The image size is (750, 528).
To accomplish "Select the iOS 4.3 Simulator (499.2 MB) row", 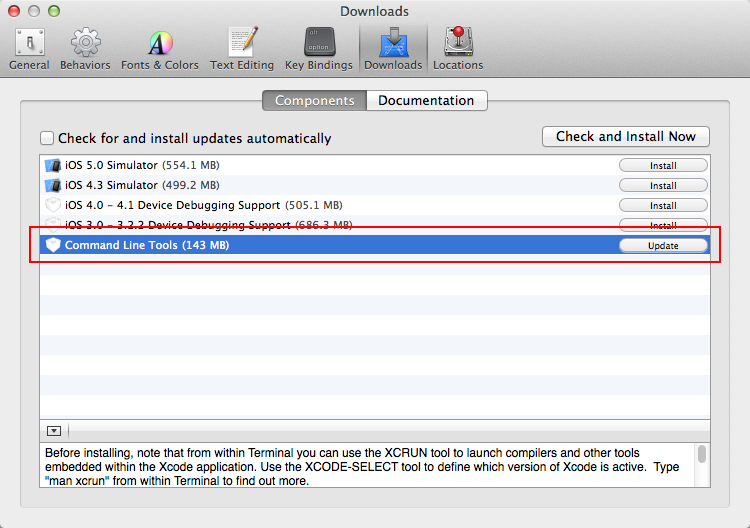I will 375,186.
